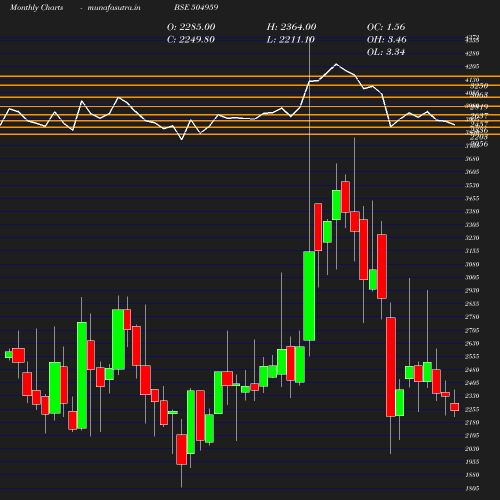
Task: Click the 1805 price axis label
Action: (472, 488)
